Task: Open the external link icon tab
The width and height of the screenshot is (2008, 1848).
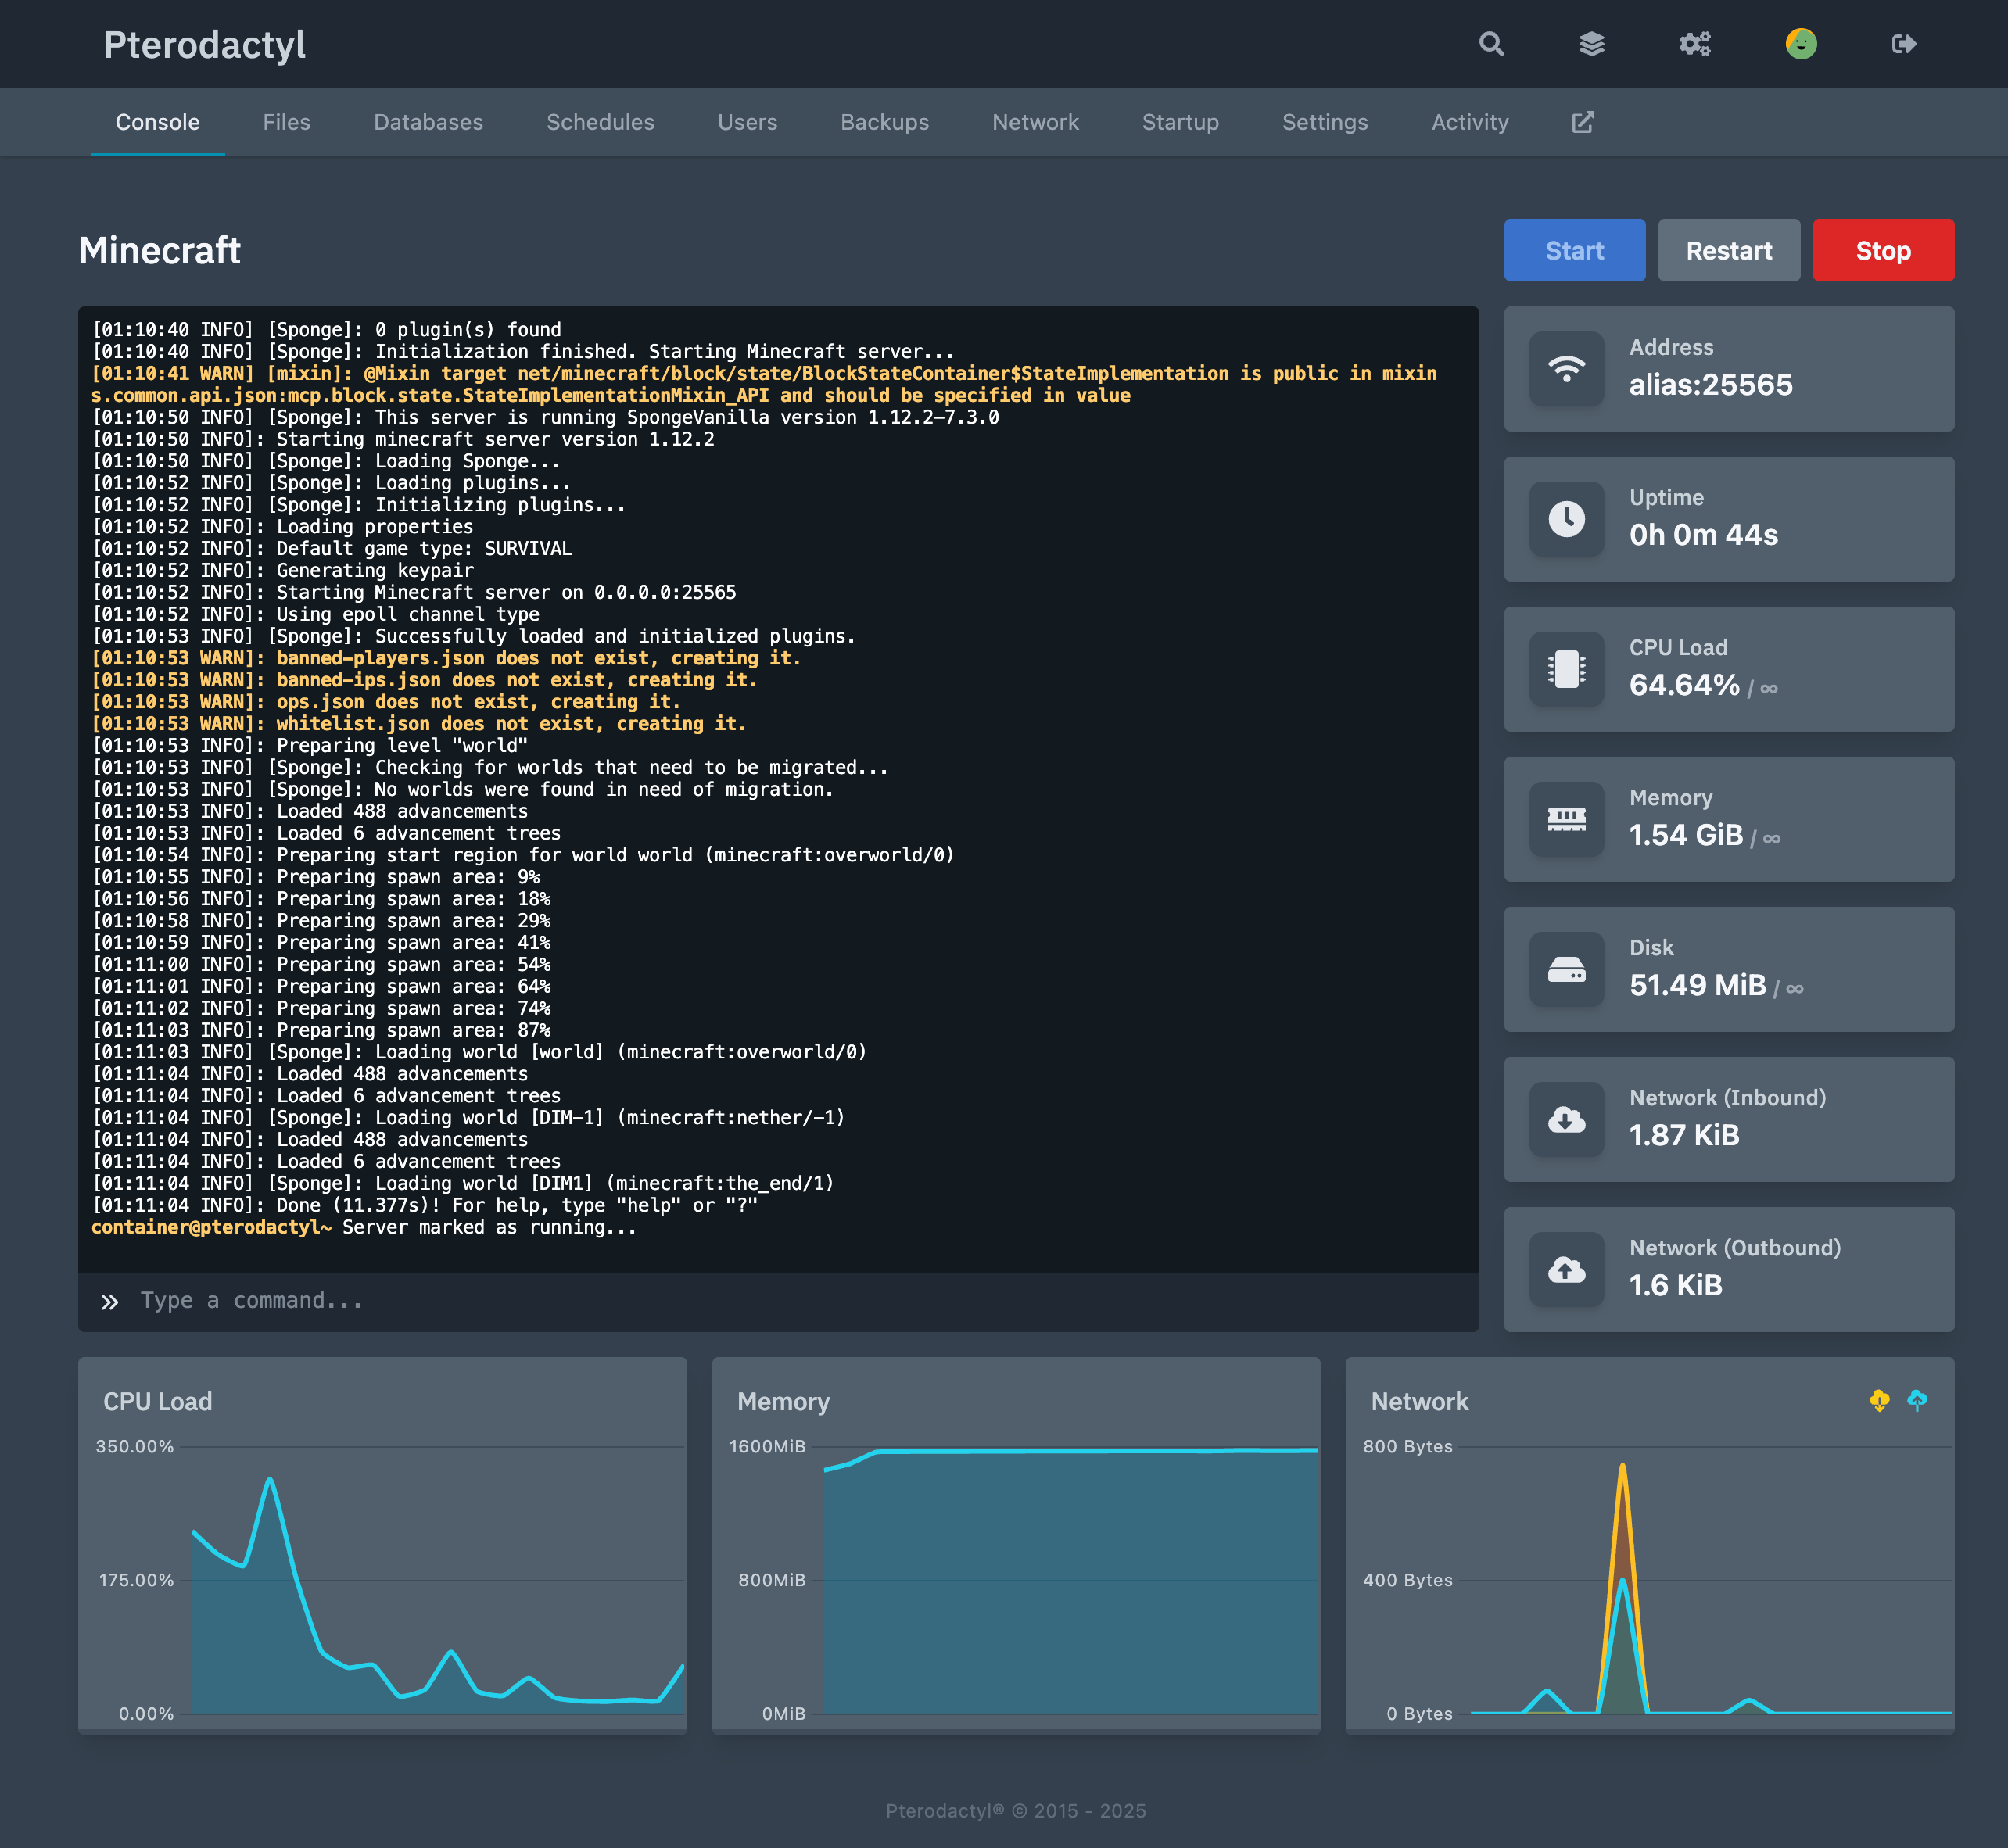Action: [x=1582, y=122]
